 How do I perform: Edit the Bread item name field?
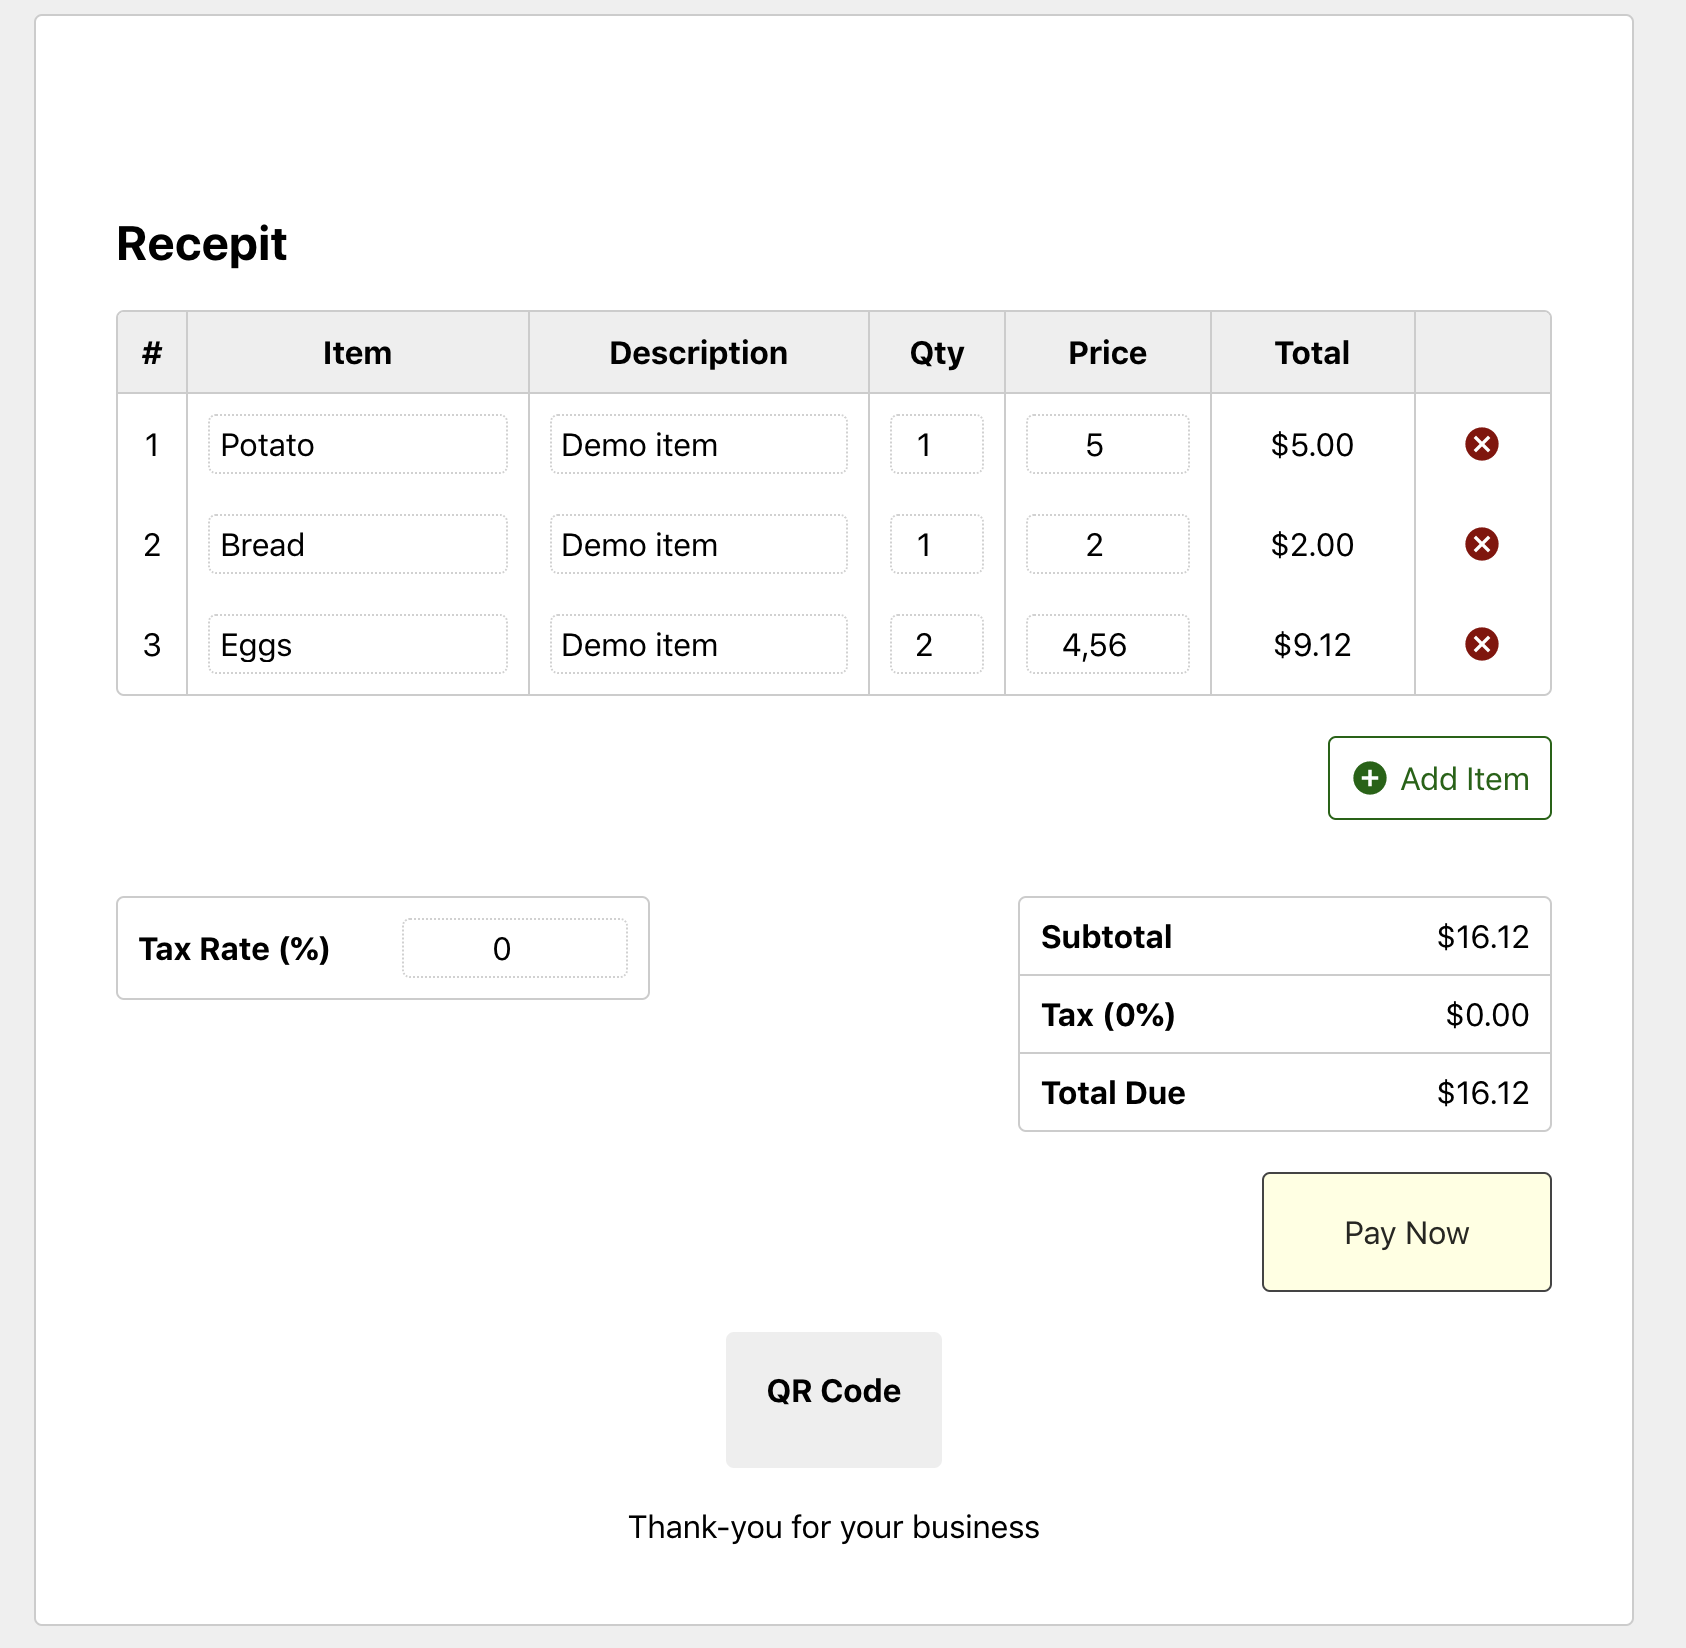coord(357,544)
